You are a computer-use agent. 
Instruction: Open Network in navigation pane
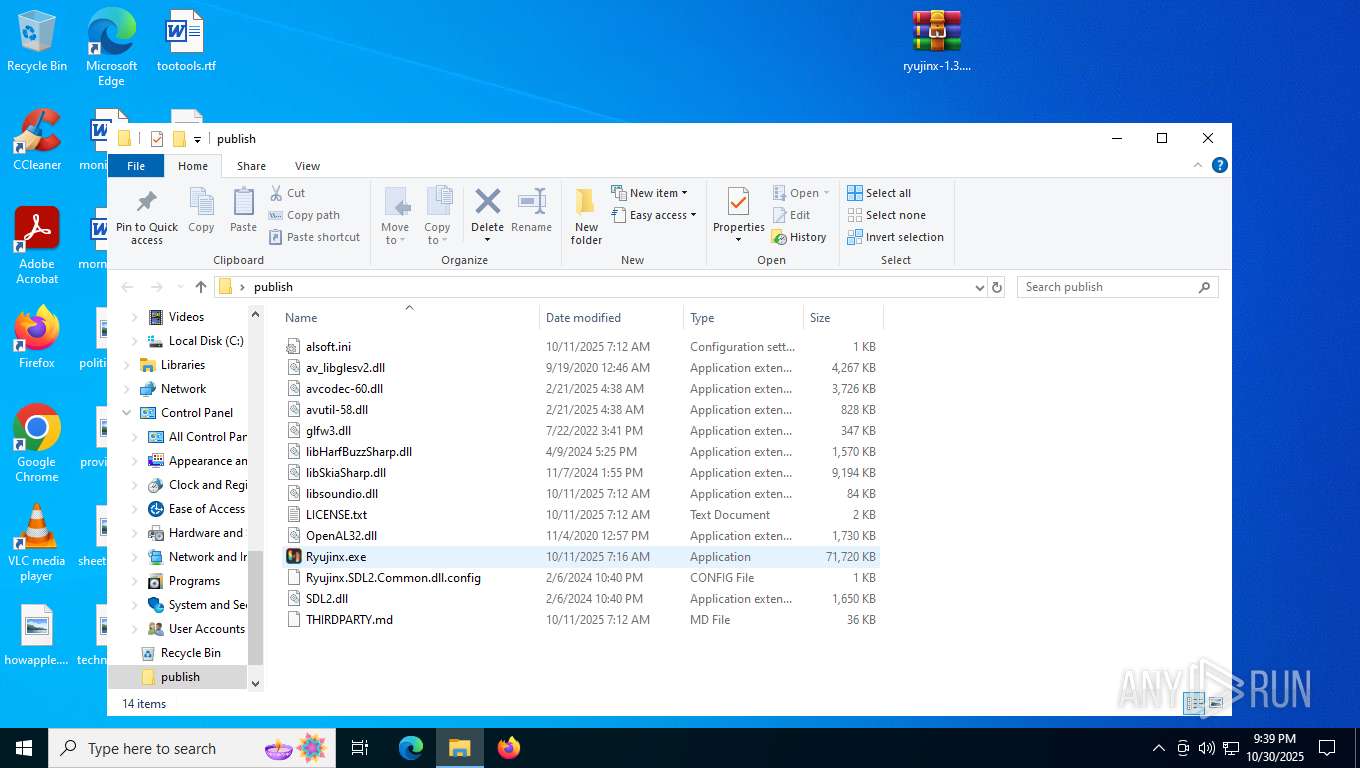click(183, 389)
